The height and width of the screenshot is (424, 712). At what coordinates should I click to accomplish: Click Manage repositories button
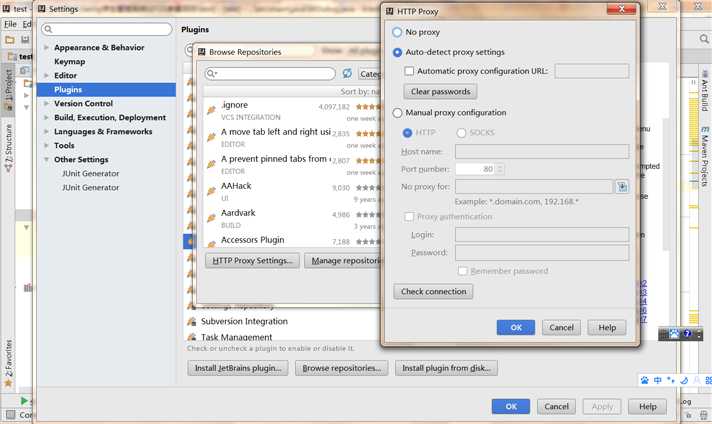pos(343,261)
